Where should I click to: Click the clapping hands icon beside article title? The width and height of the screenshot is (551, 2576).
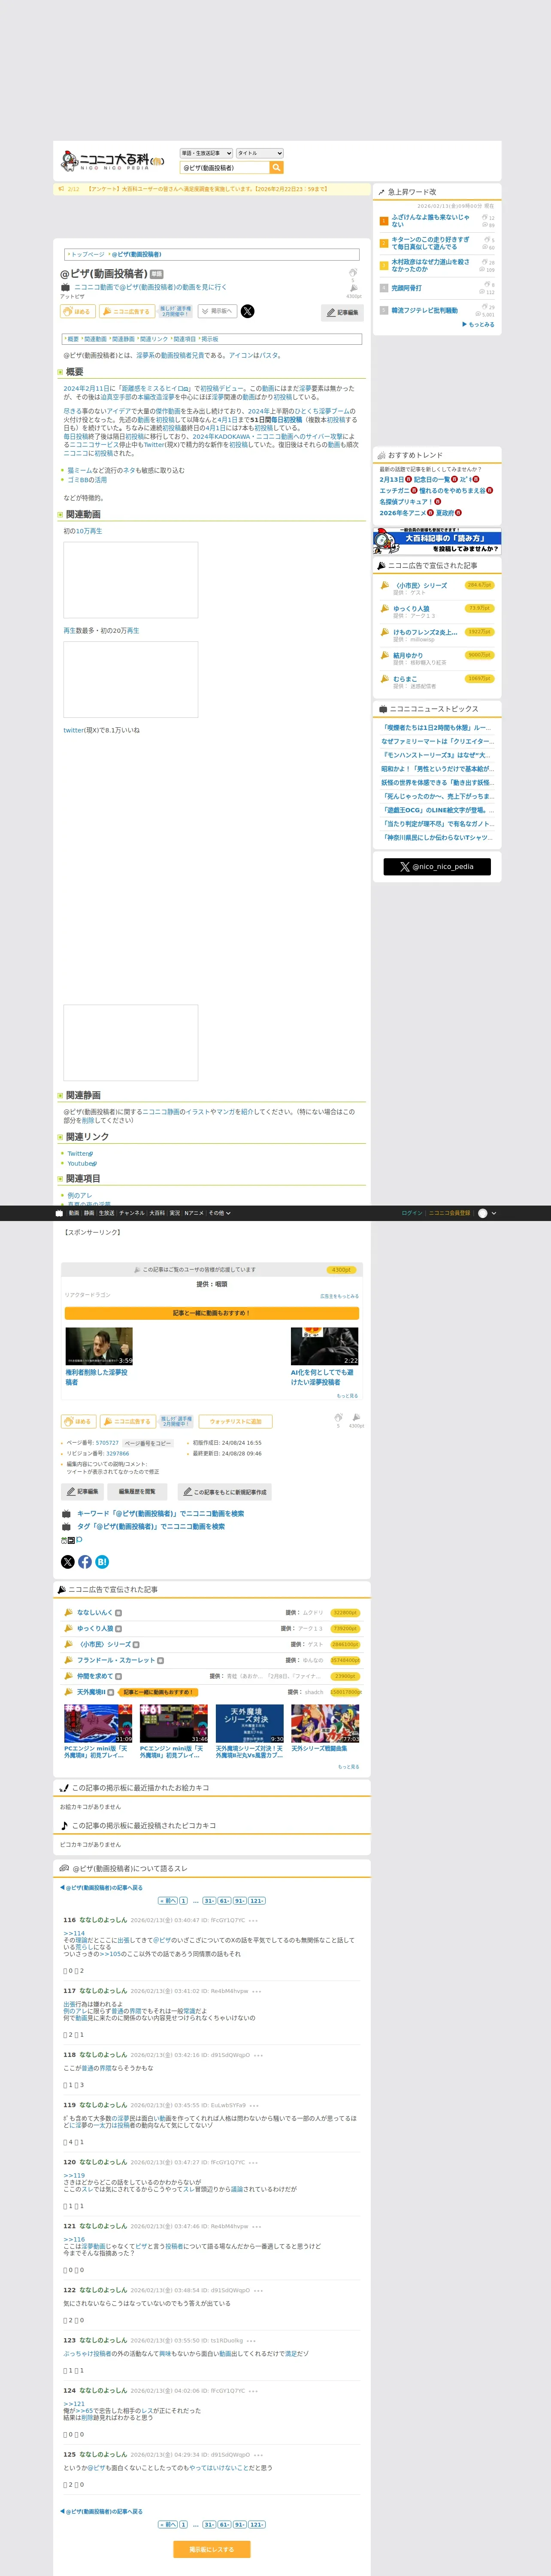pyautogui.click(x=353, y=272)
